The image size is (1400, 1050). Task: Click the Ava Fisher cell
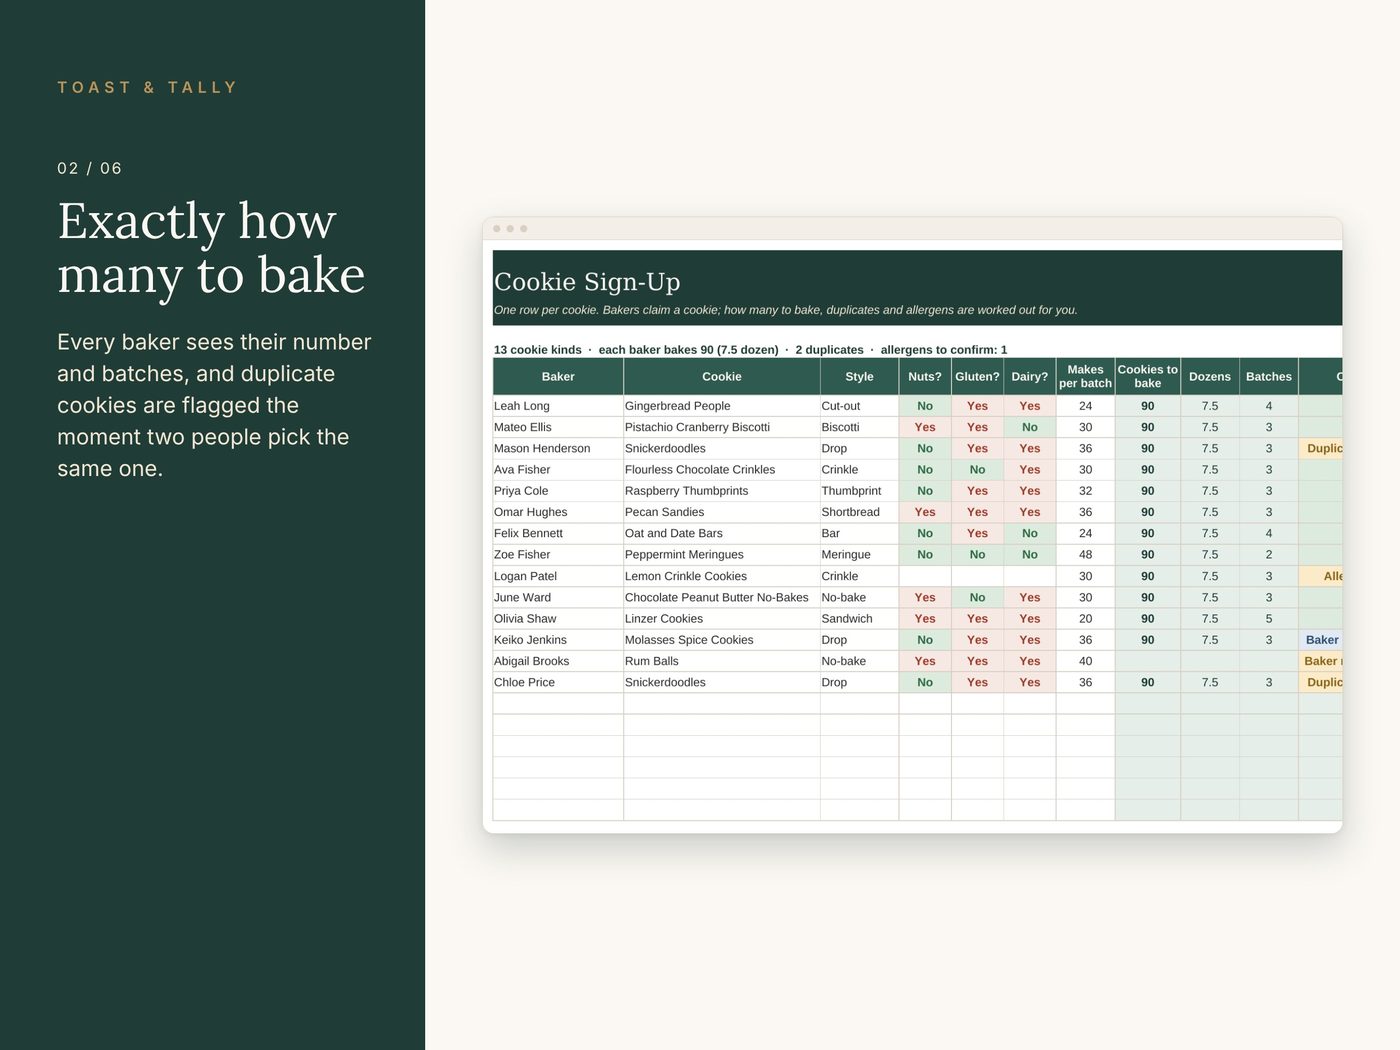click(558, 470)
